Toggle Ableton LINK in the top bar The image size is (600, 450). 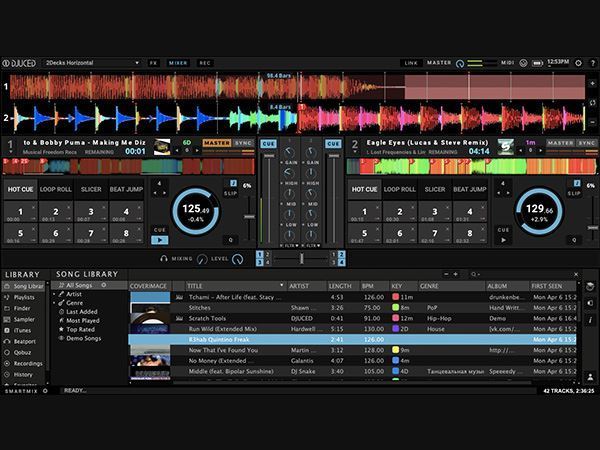[411, 63]
